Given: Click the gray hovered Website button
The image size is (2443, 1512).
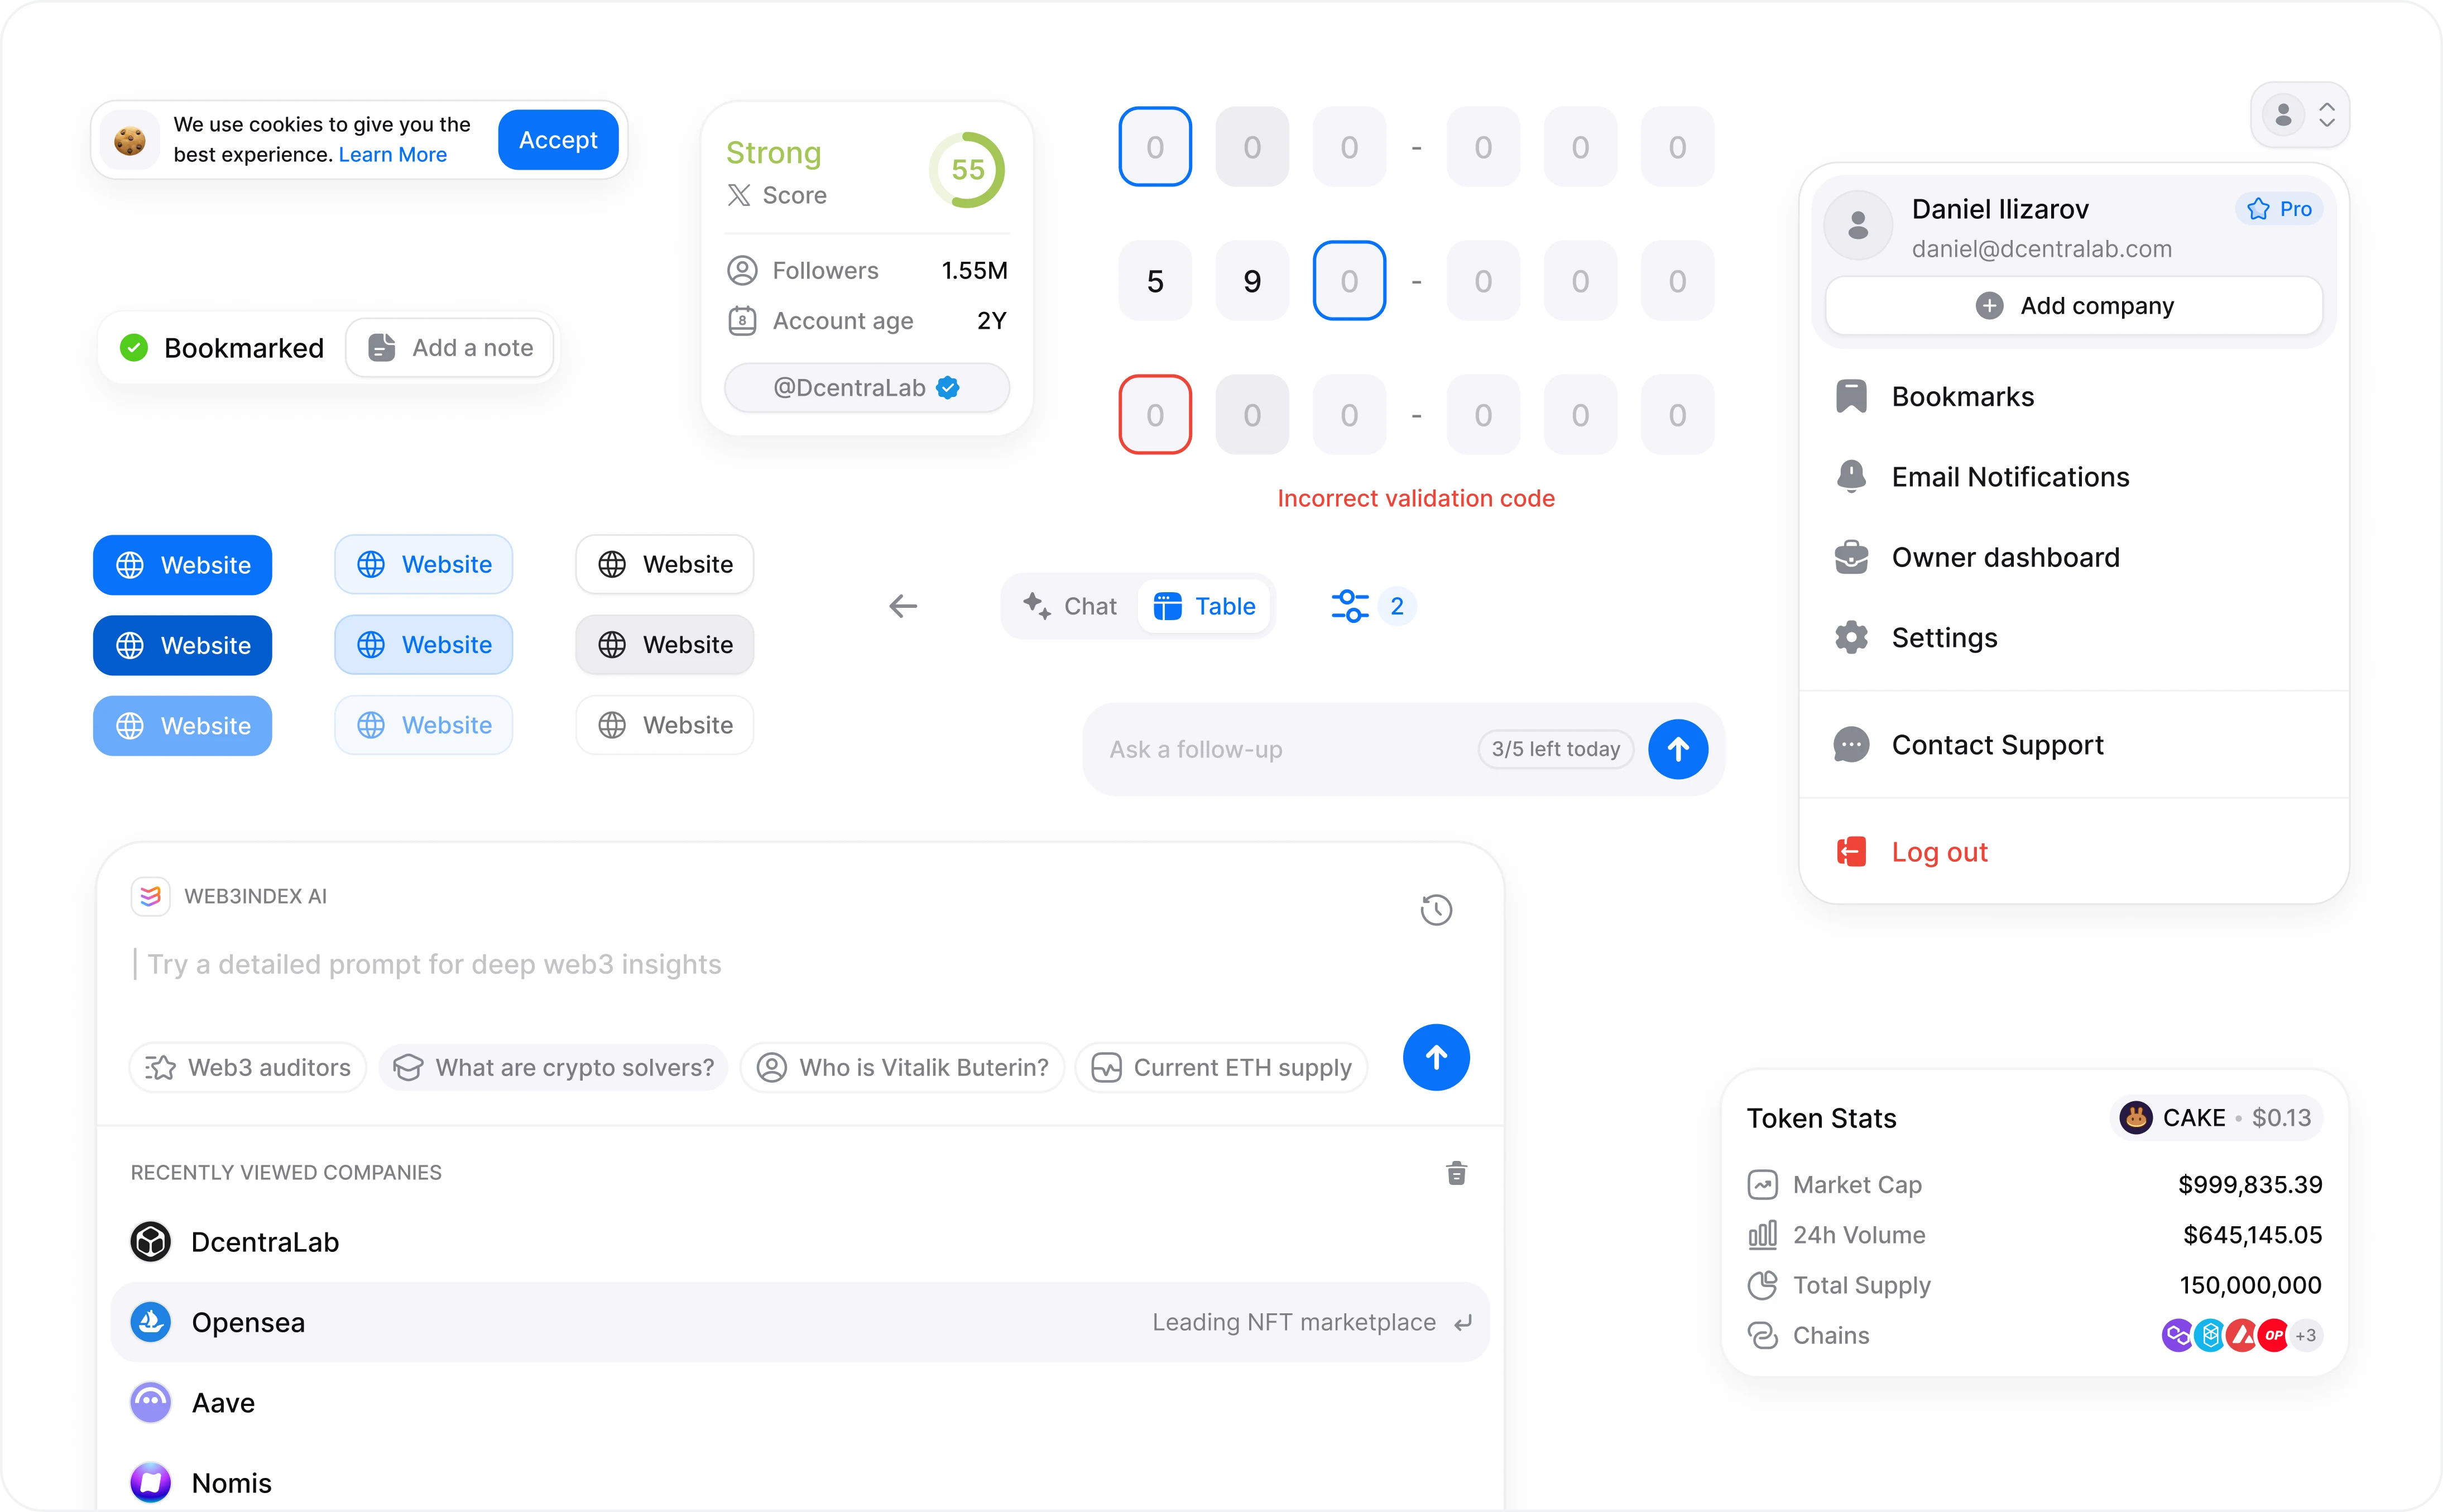Looking at the screenshot, I should (665, 645).
